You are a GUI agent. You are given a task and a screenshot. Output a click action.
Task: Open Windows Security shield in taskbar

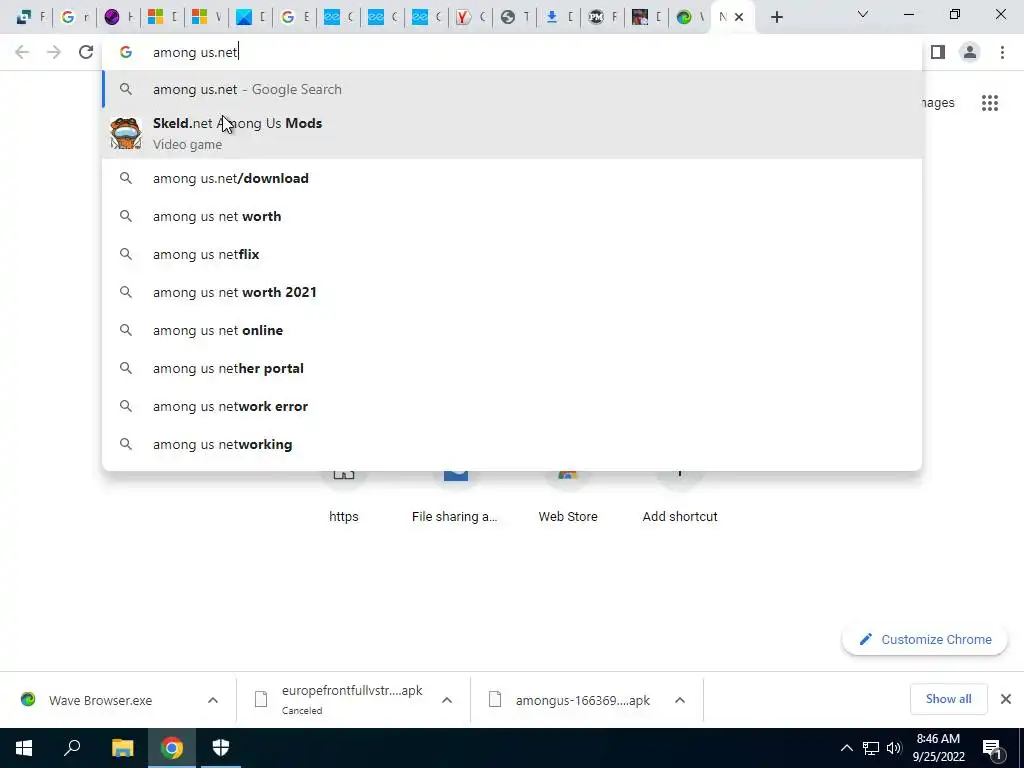point(221,748)
